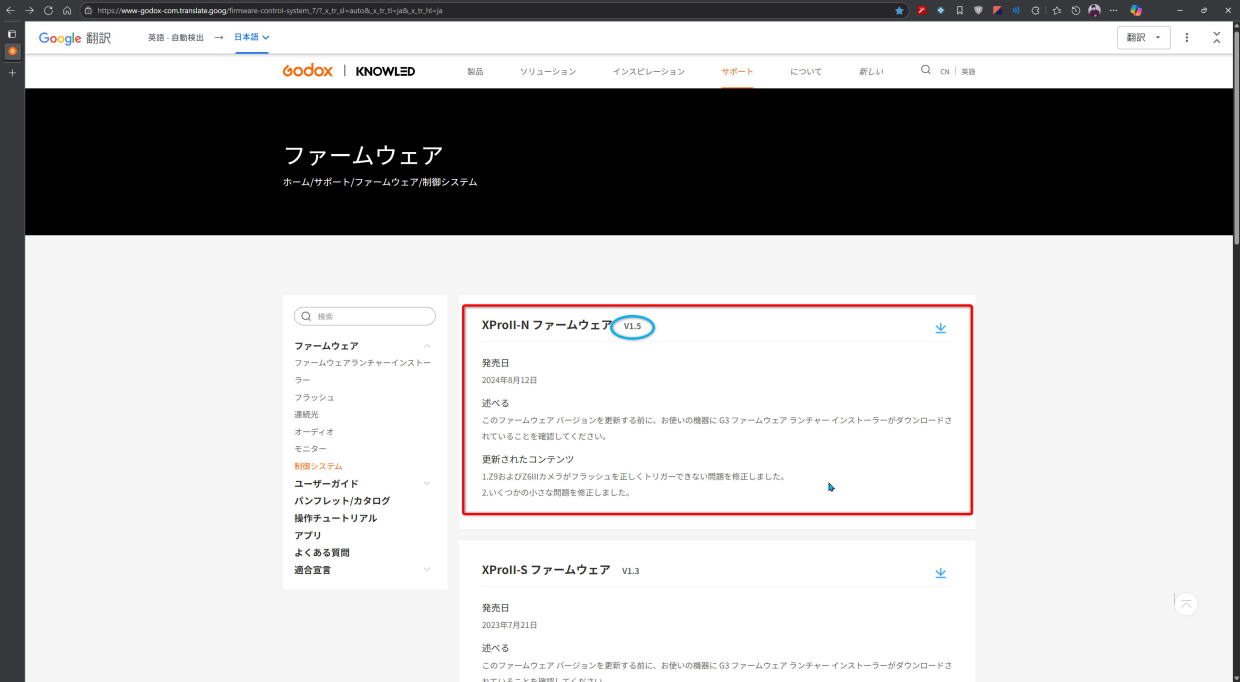Select the Godox tab in the vertical tab bar

point(12,51)
